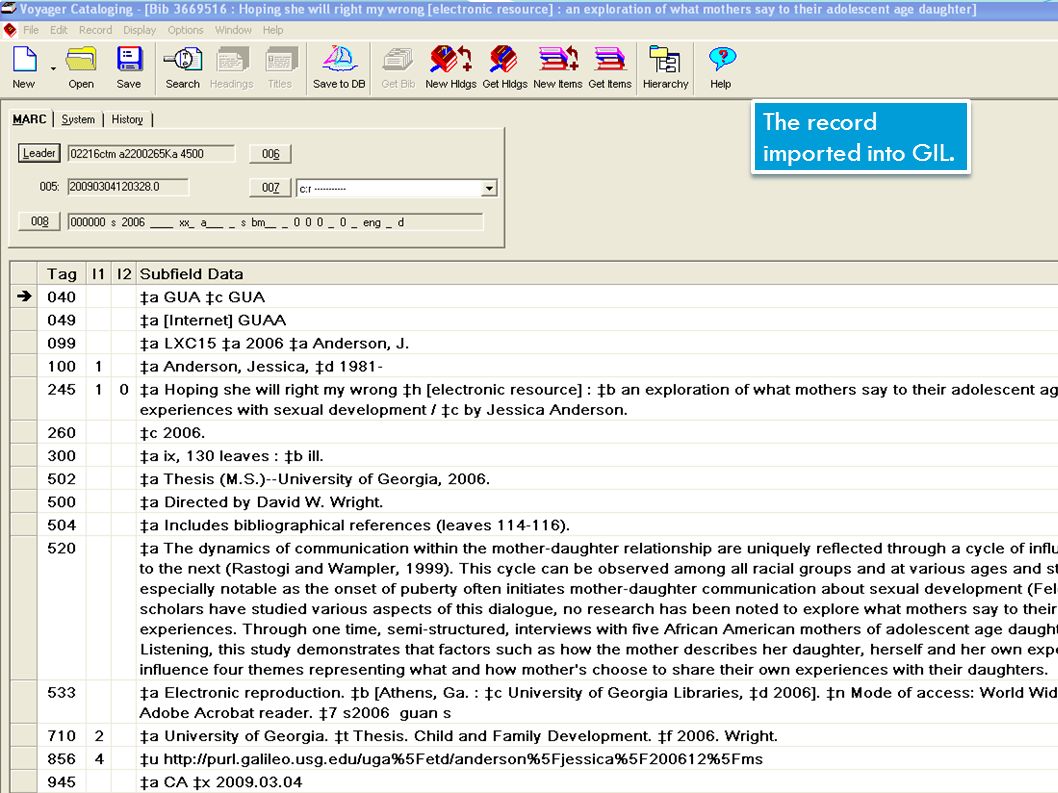Select the 100 Anderson, Jessica row

point(533,366)
